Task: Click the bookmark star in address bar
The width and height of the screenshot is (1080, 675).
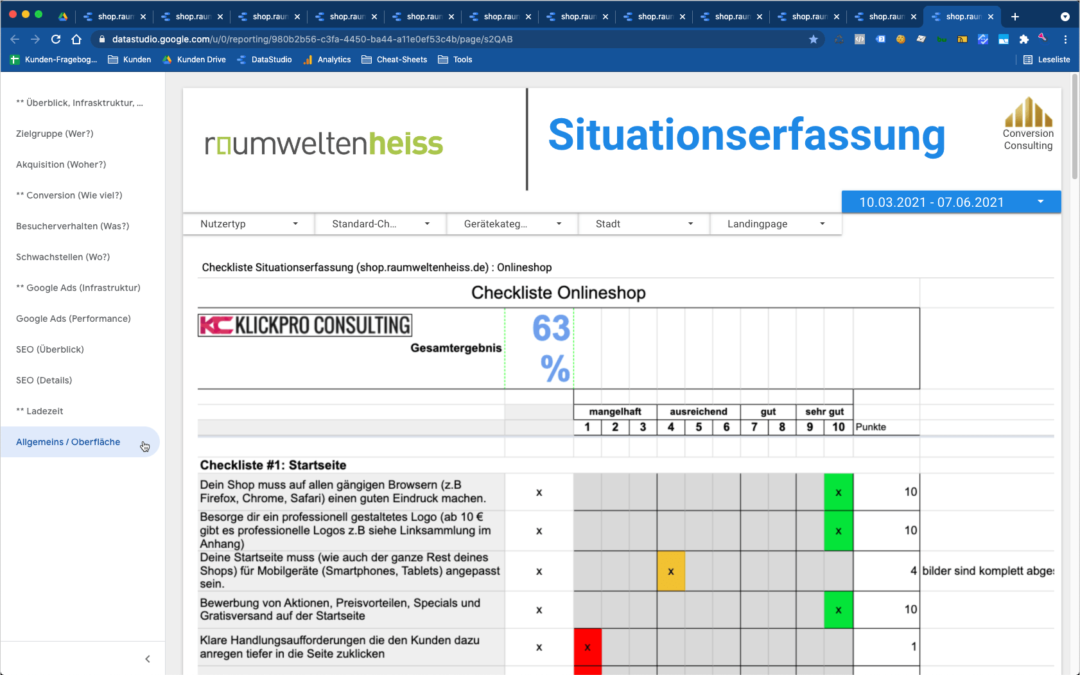Action: pos(813,39)
